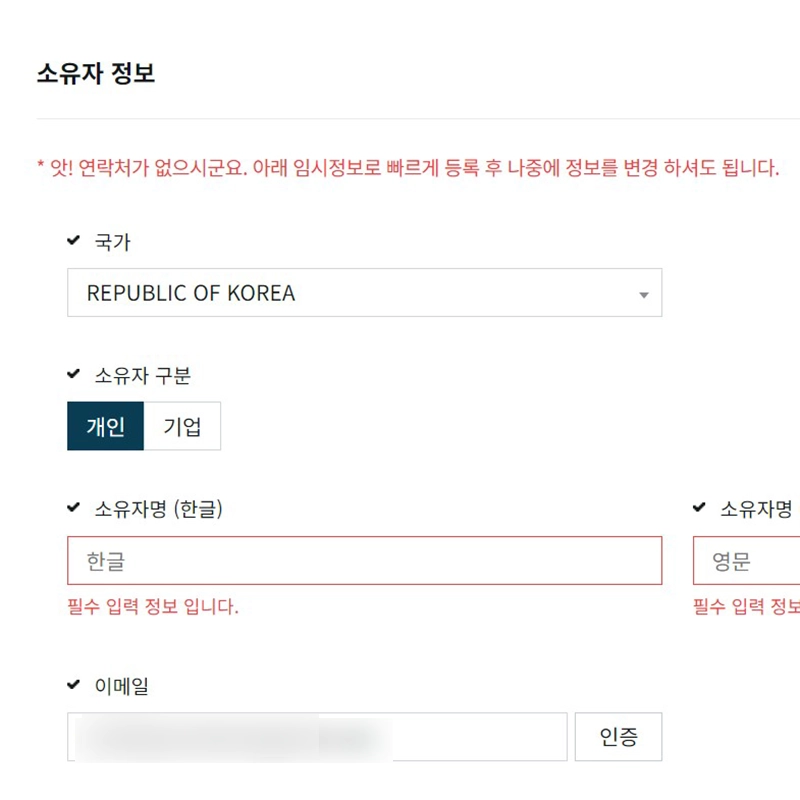
Task: Click the checkmark icon beside 국가 label
Action: point(74,240)
